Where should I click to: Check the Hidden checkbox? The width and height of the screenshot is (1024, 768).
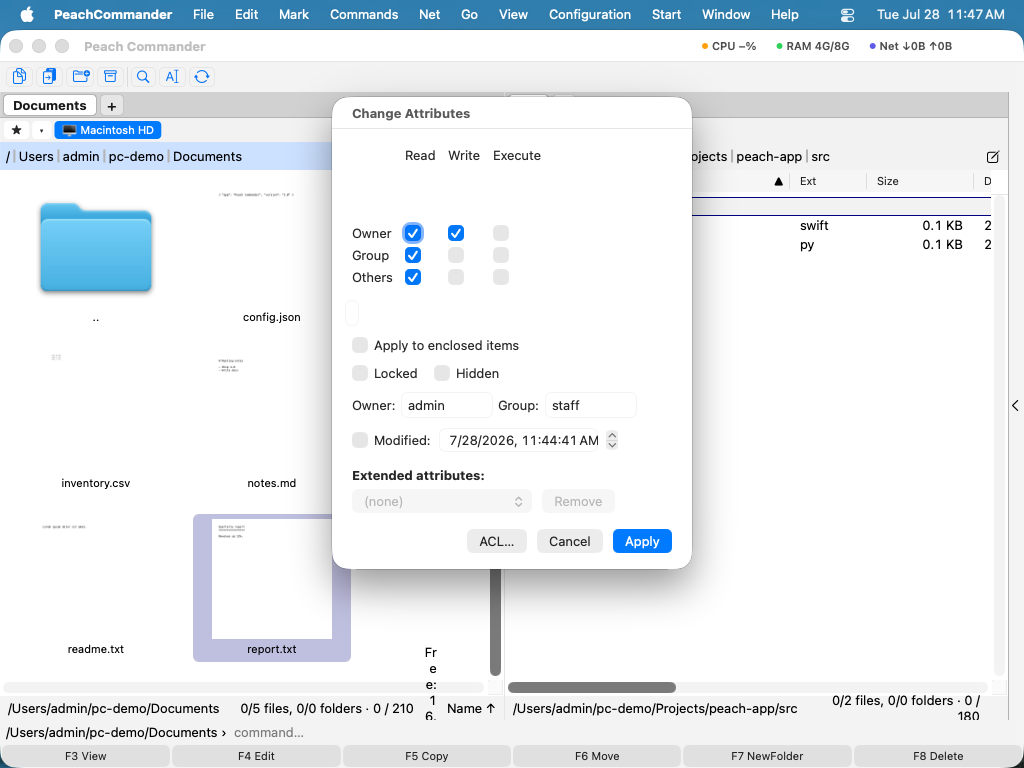(x=442, y=373)
